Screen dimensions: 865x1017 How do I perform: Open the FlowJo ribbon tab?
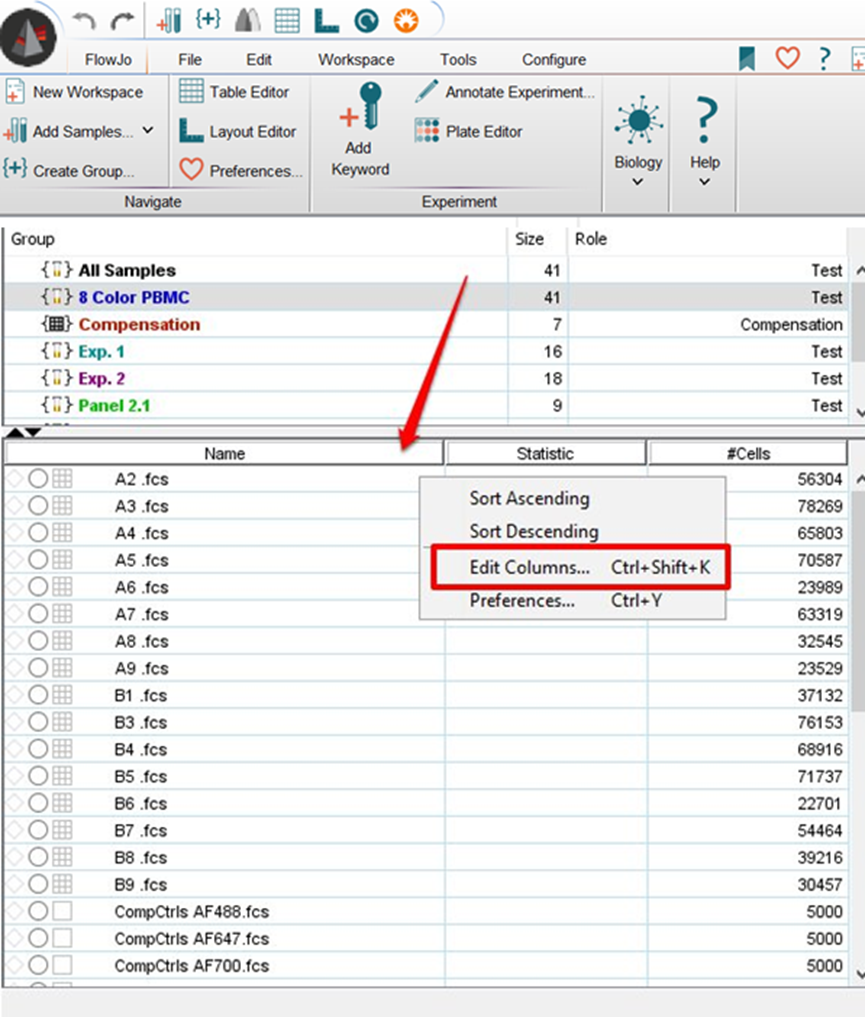click(108, 60)
